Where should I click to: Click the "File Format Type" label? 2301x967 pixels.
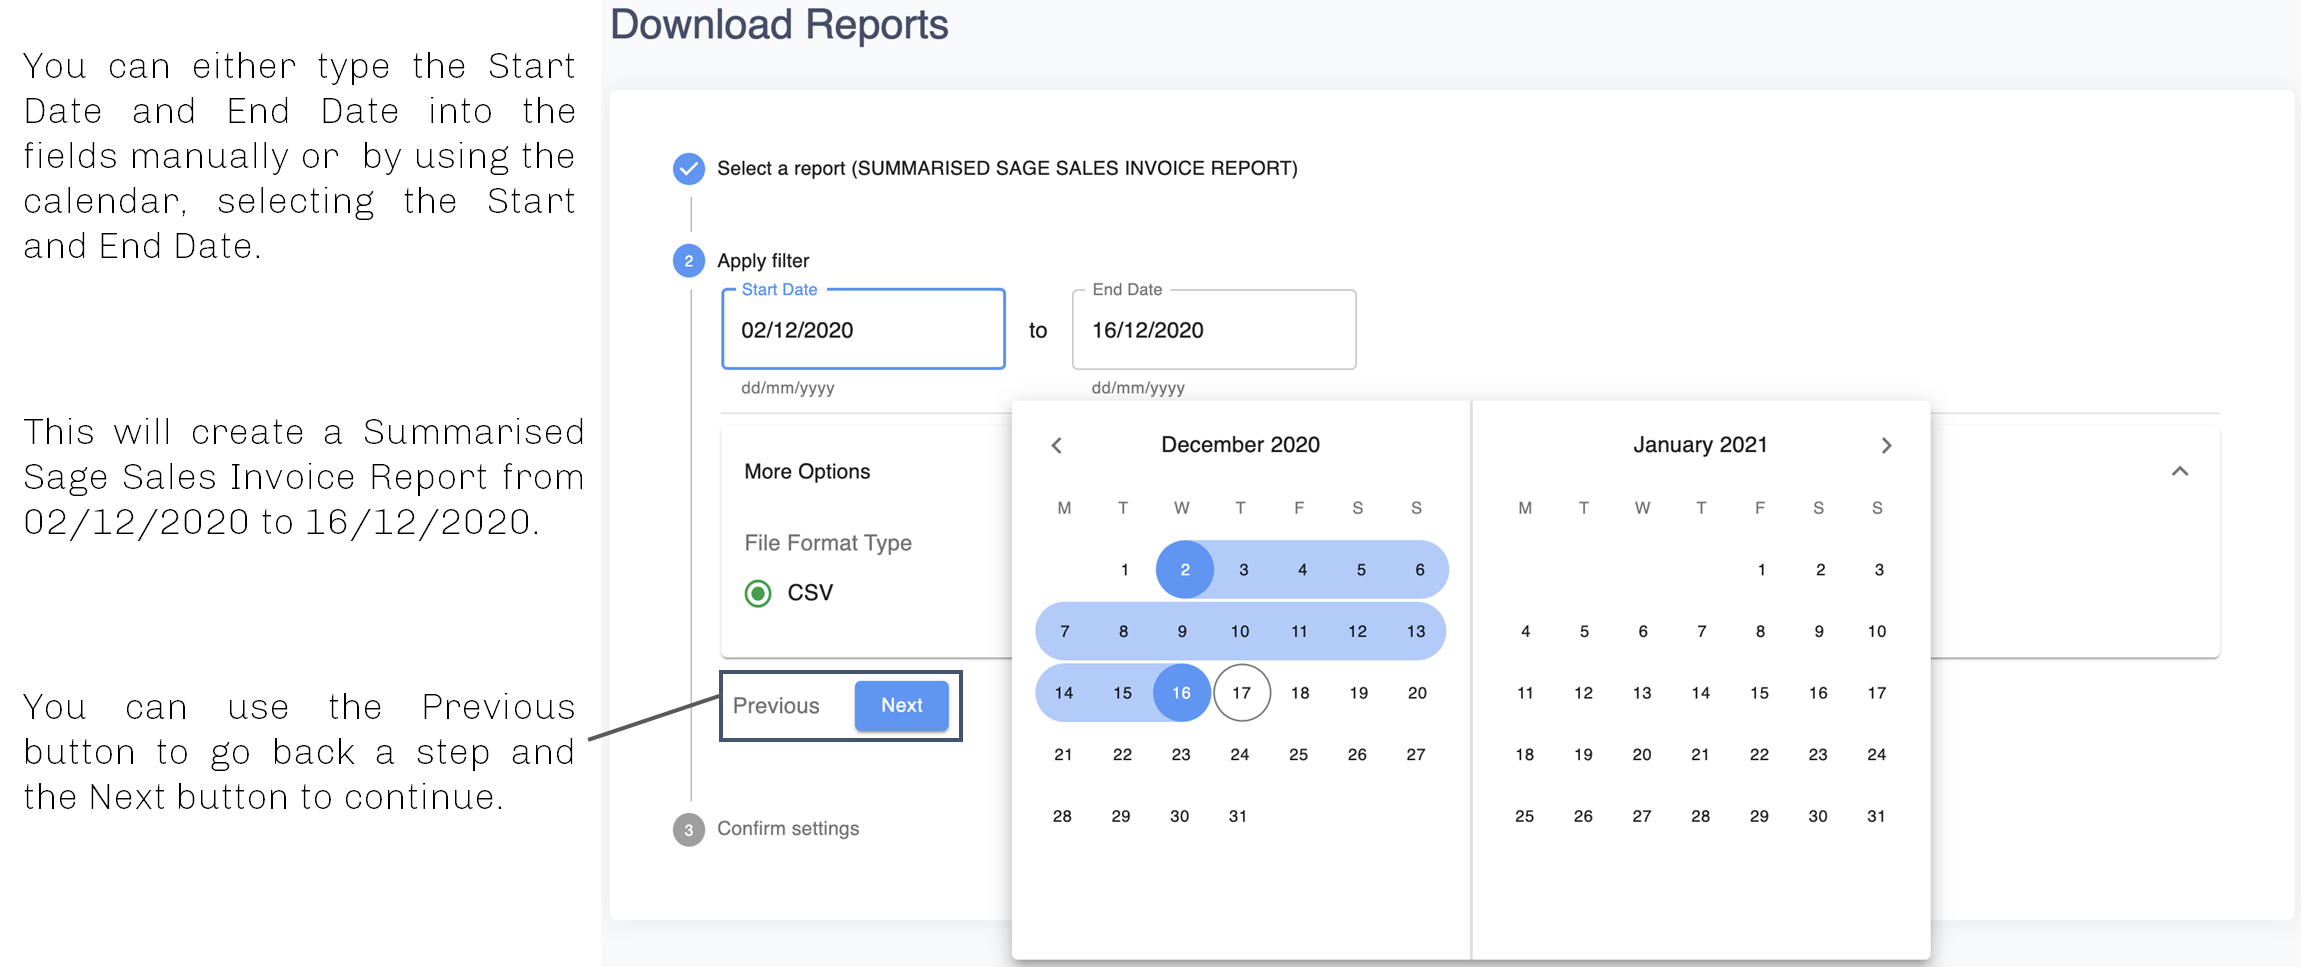click(x=828, y=543)
